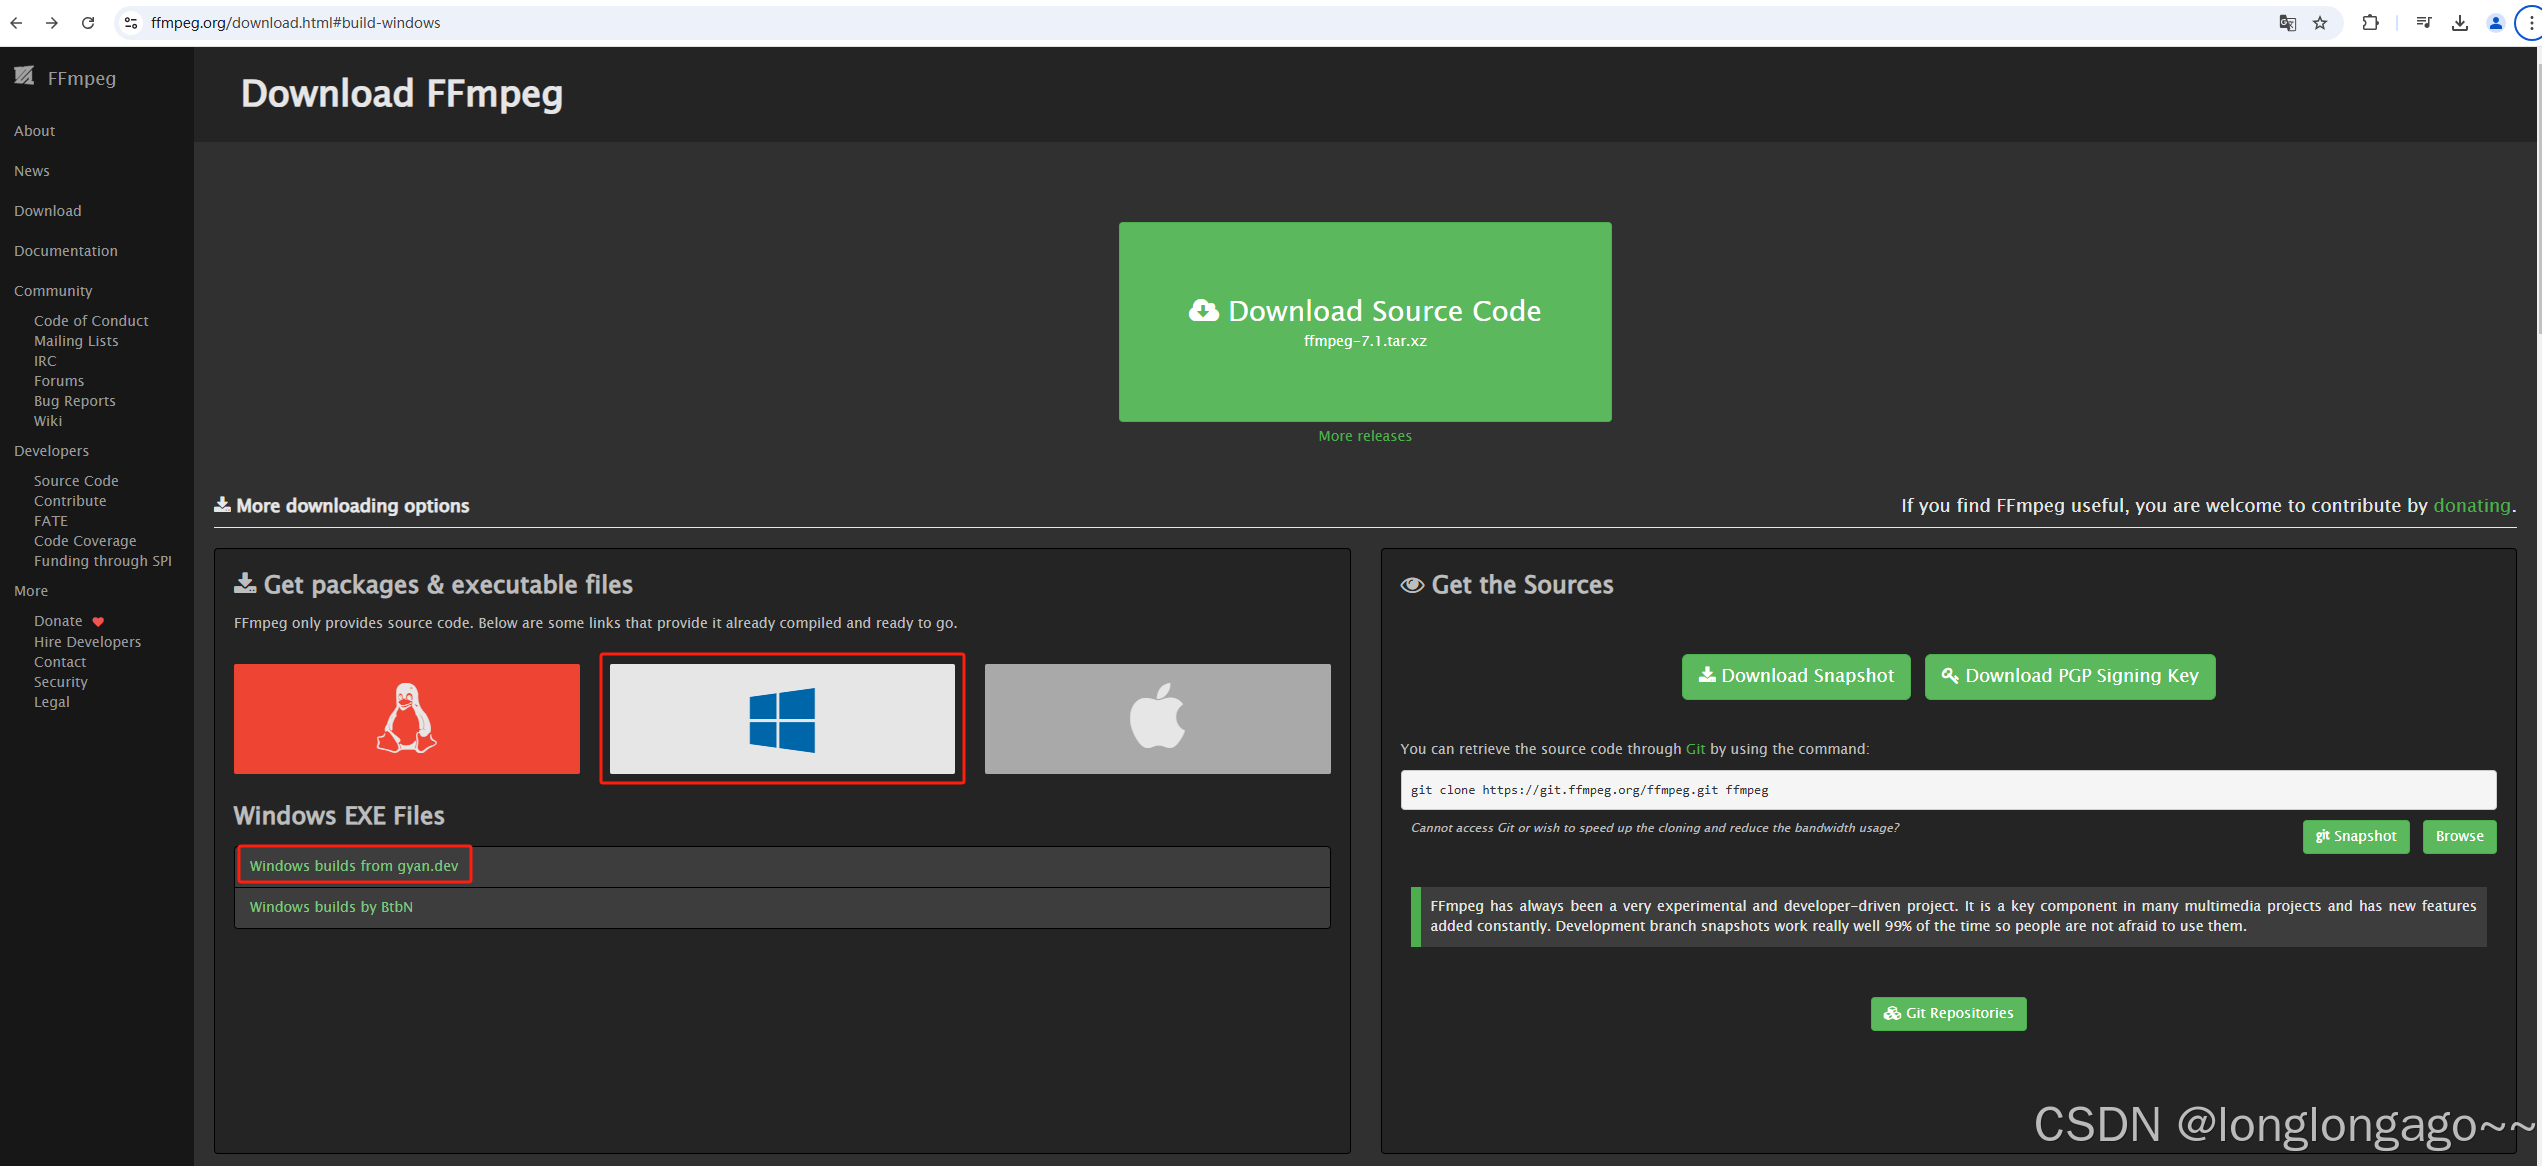Click Download Snapshot button
The width and height of the screenshot is (2542, 1166).
(1796, 676)
